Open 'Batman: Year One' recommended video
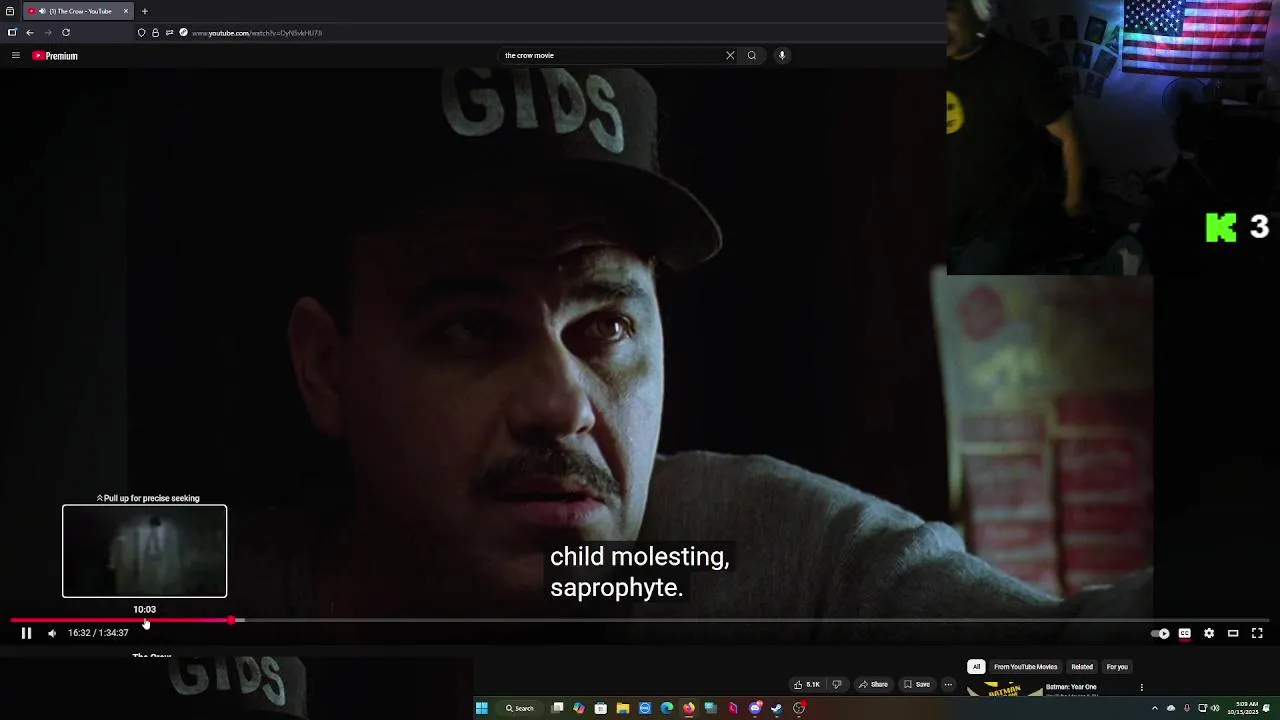This screenshot has width=1280, height=720. click(1070, 687)
